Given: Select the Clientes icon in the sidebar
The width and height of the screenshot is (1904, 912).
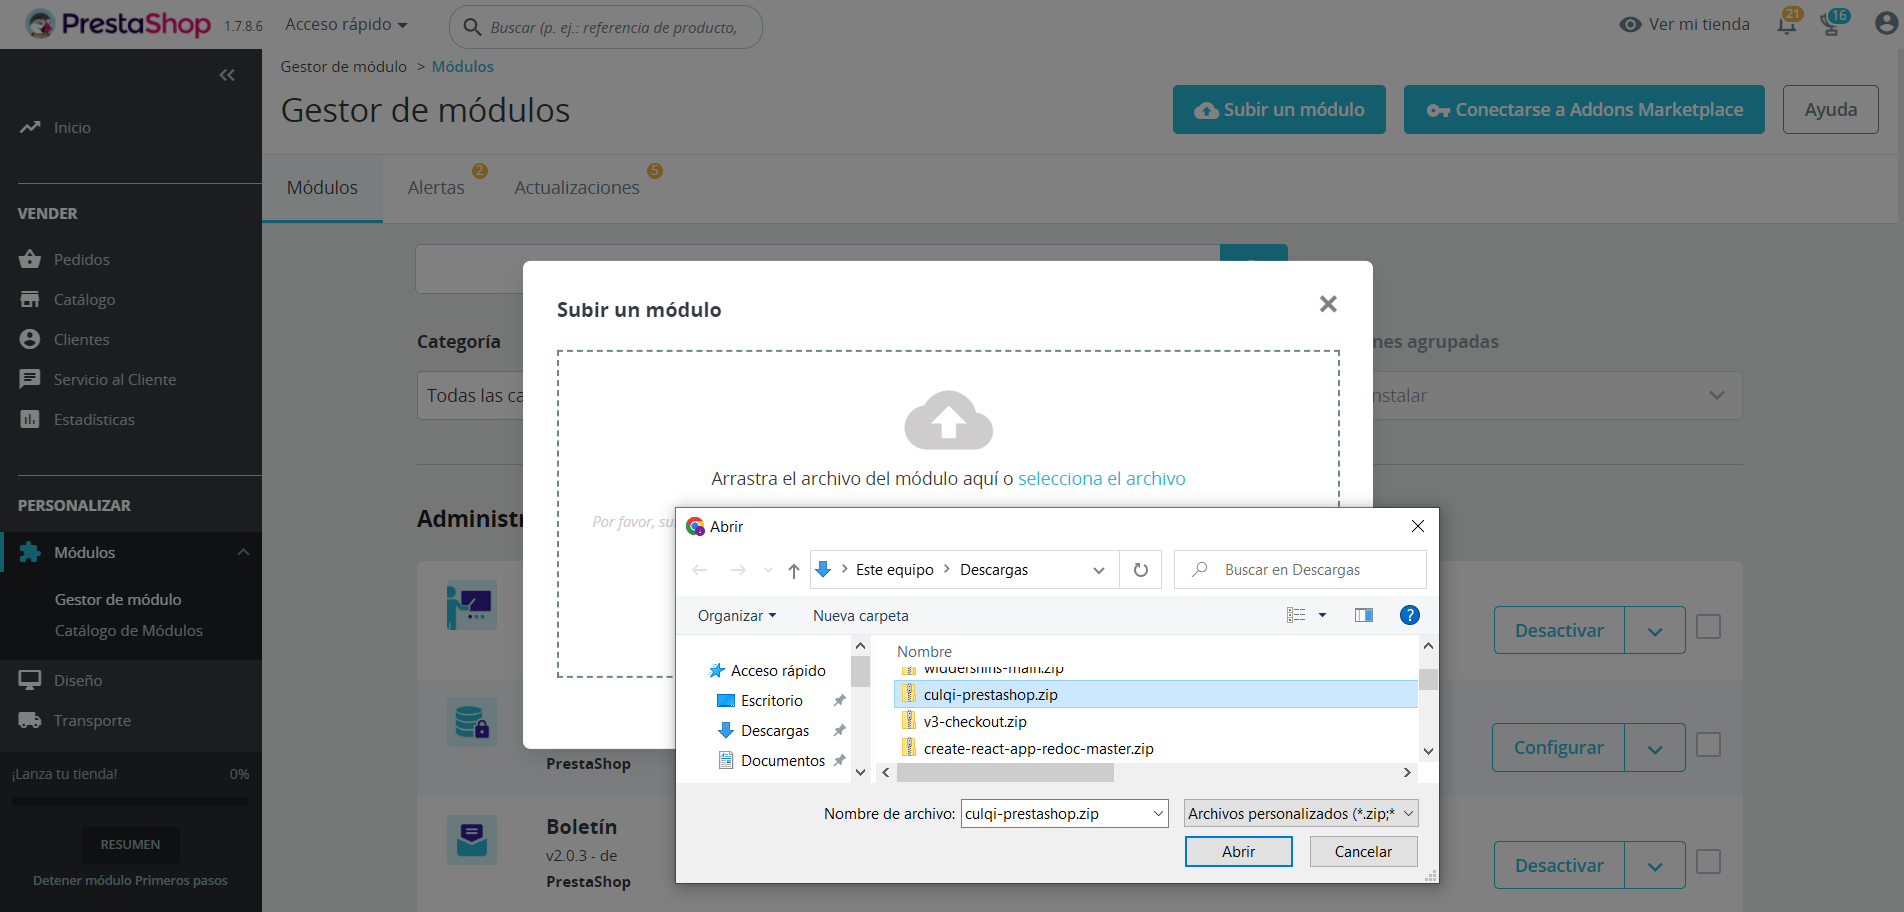Looking at the screenshot, I should pyautogui.click(x=31, y=339).
